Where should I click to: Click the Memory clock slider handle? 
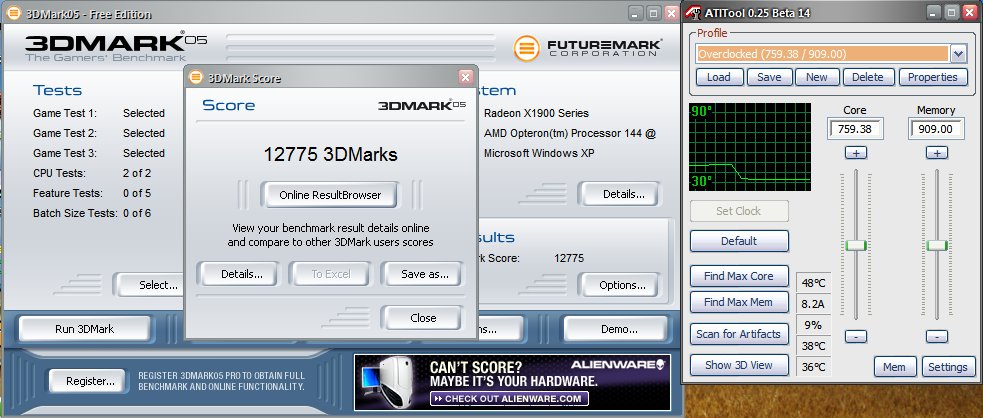(x=937, y=245)
